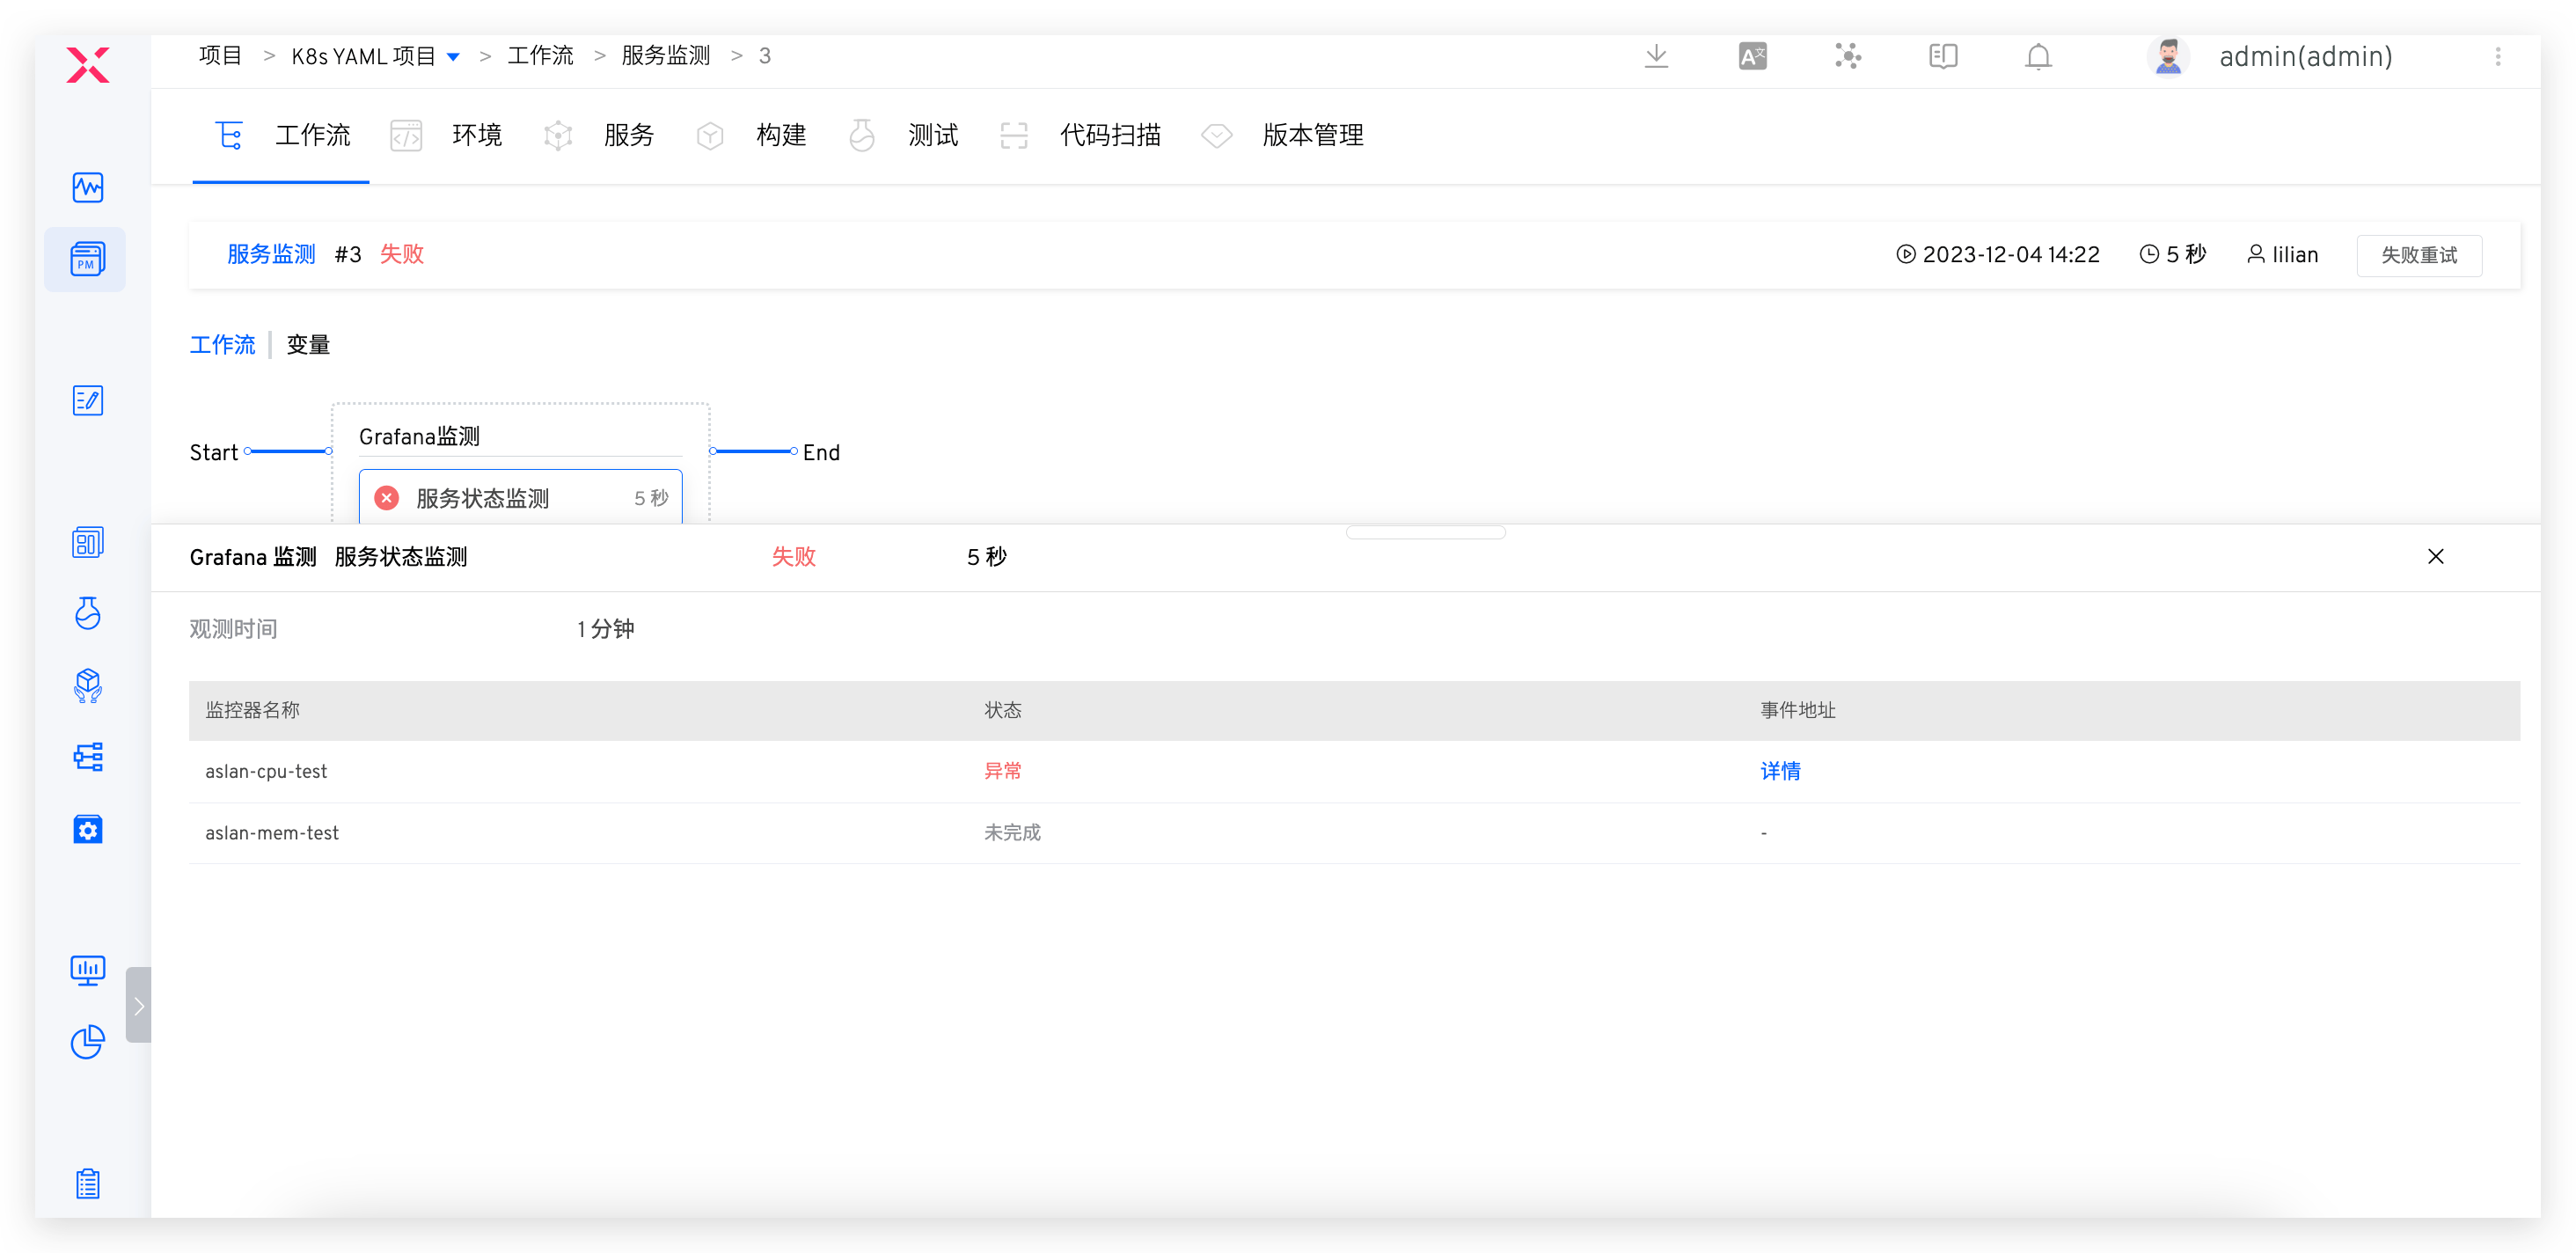Open 详情 link for aslan-cpu-test
The image size is (2576, 1253).
point(1780,771)
